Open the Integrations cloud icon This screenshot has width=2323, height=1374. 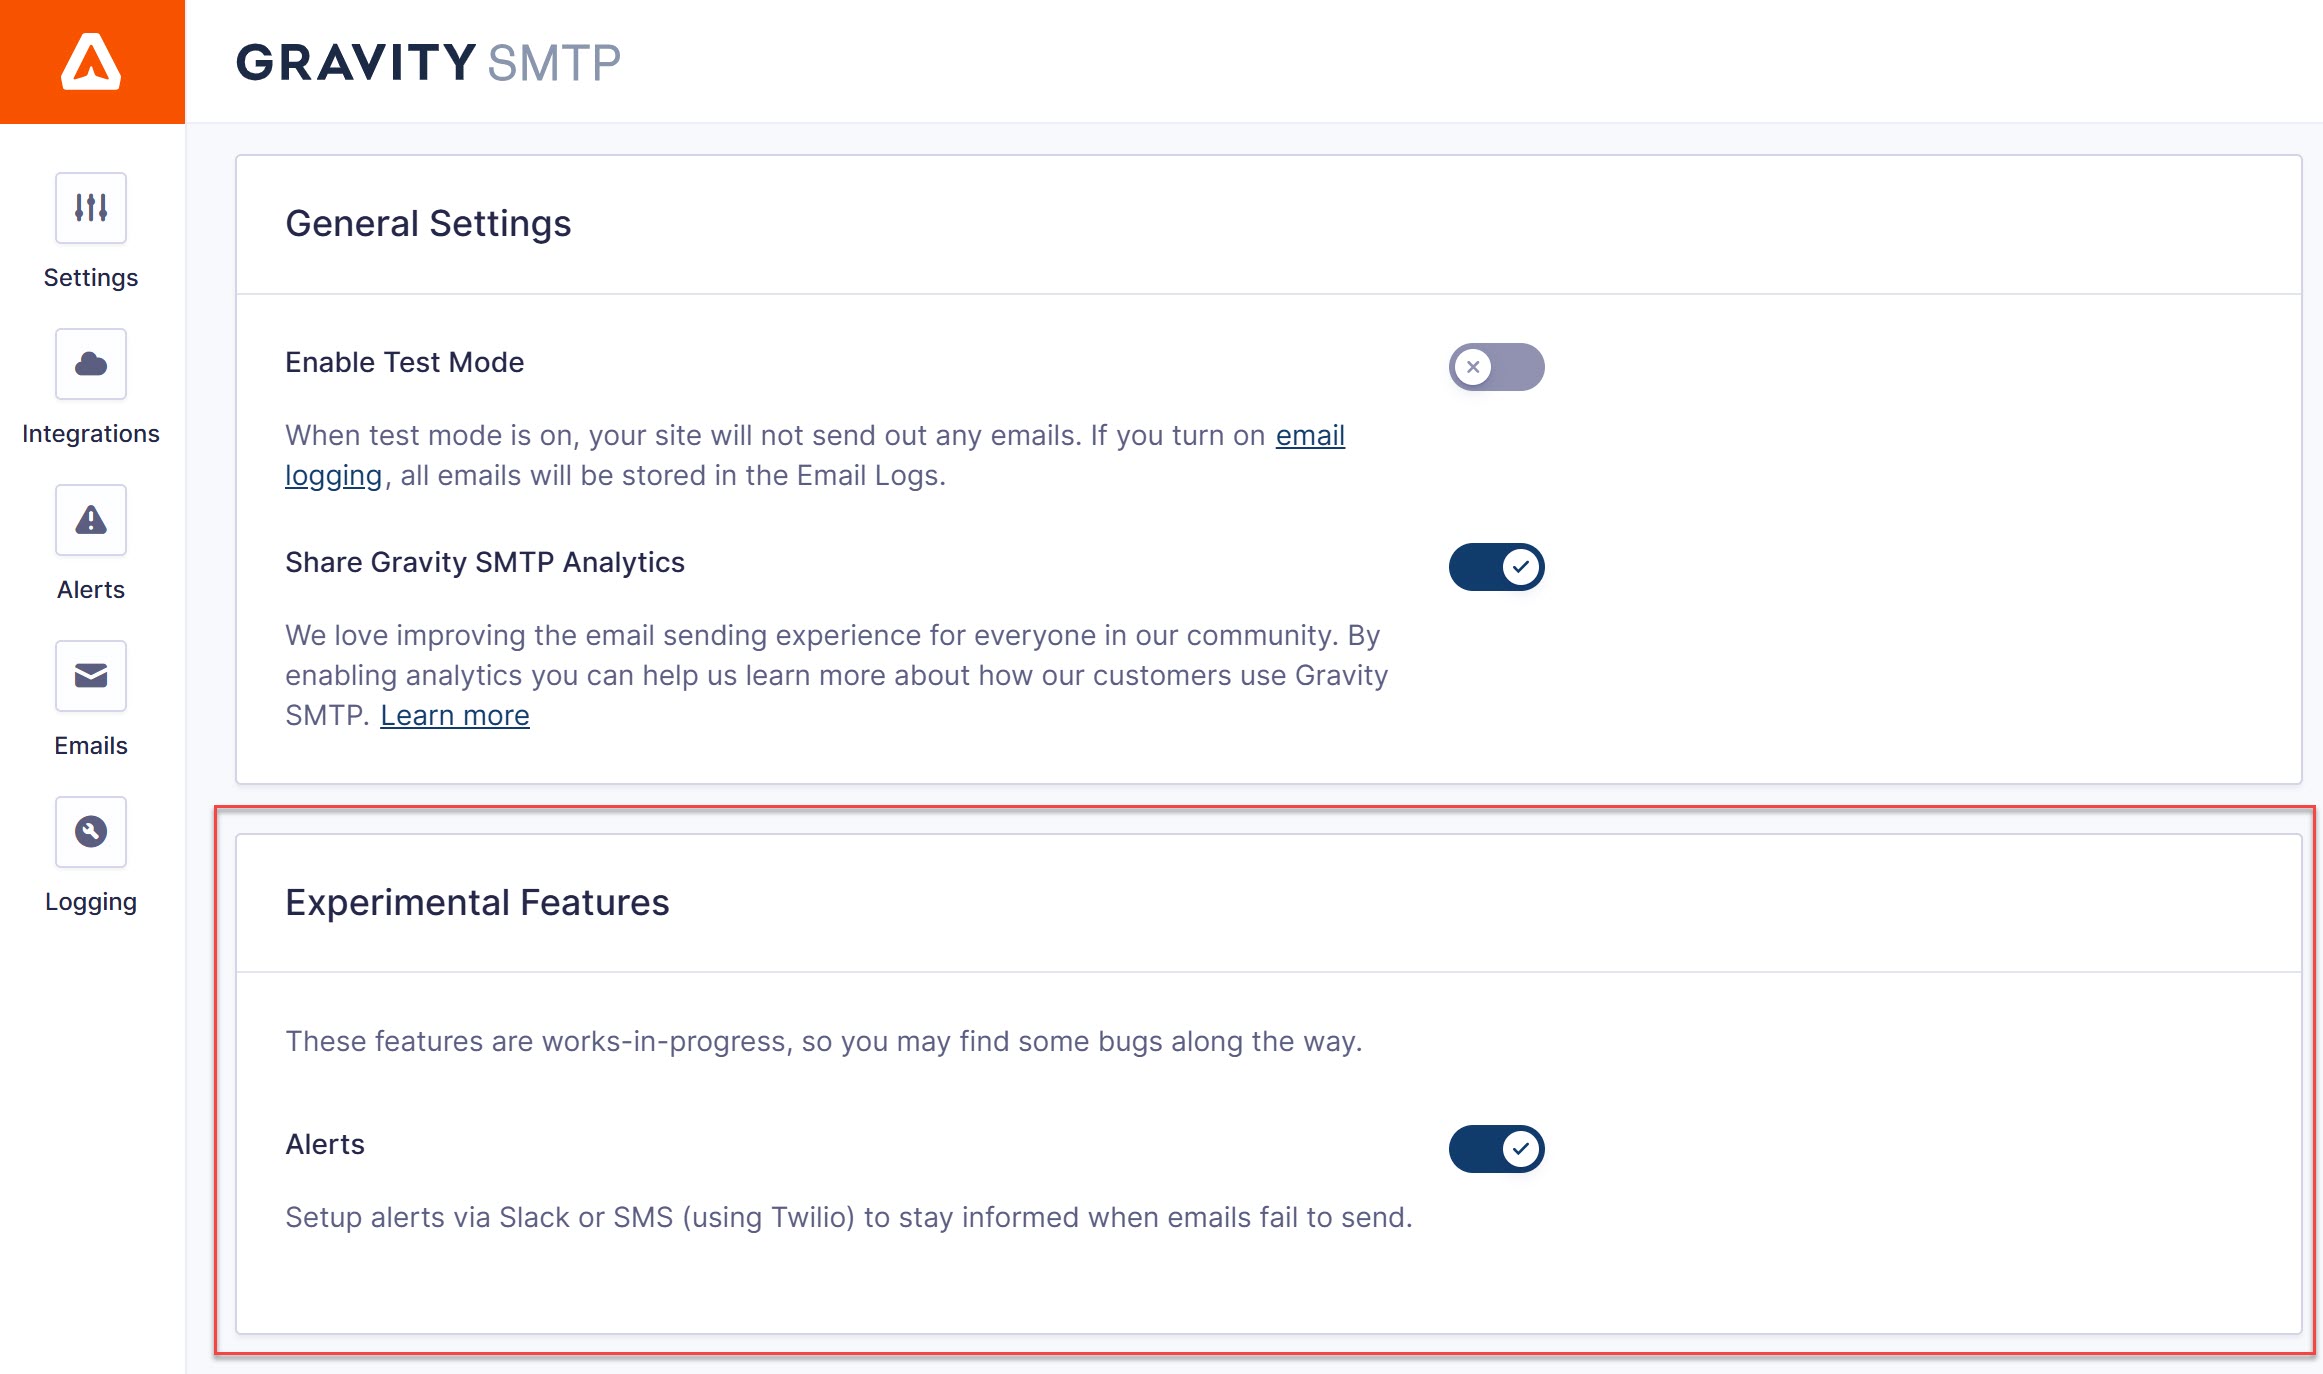[91, 364]
